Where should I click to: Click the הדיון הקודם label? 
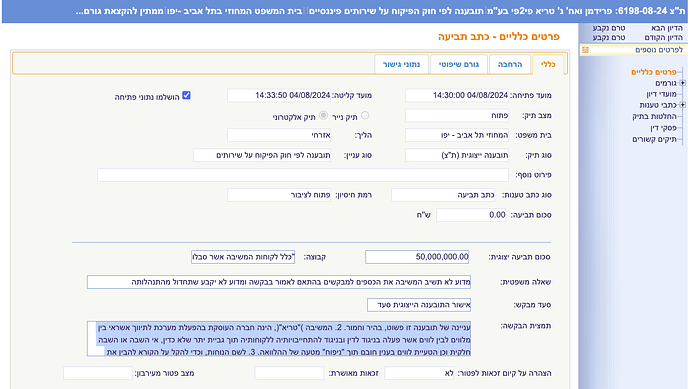point(664,37)
